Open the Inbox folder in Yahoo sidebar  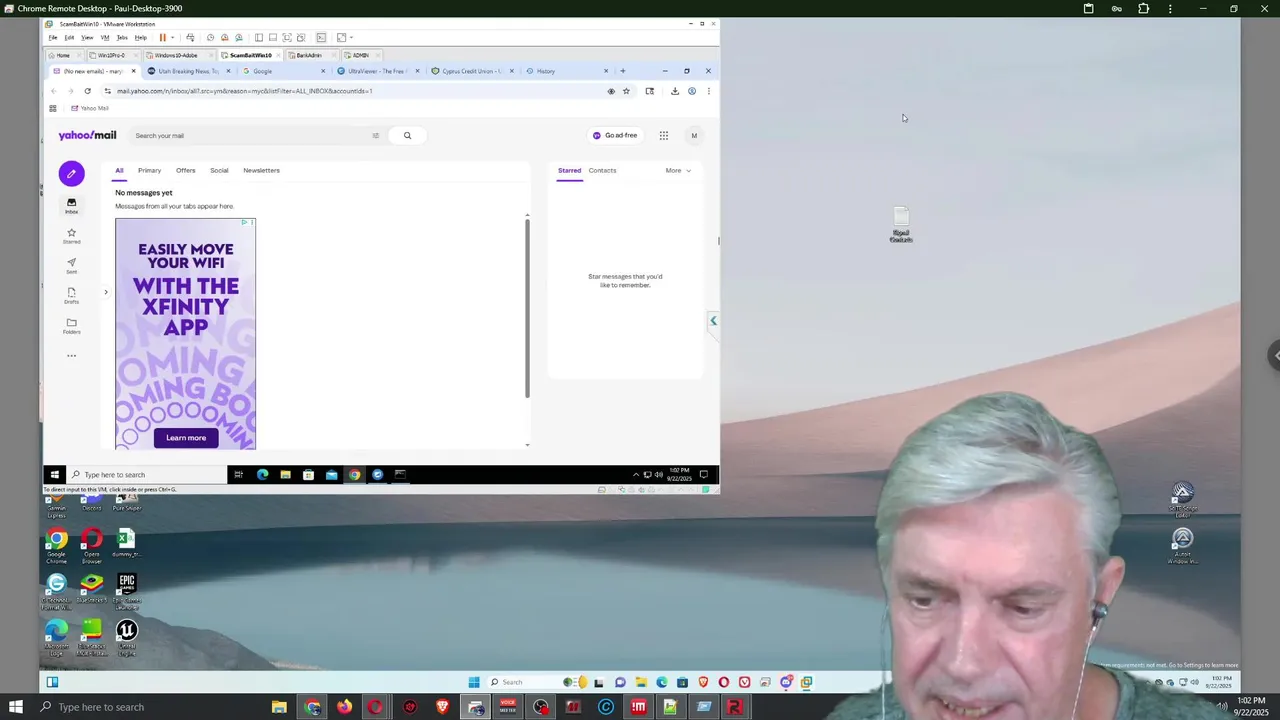71,206
